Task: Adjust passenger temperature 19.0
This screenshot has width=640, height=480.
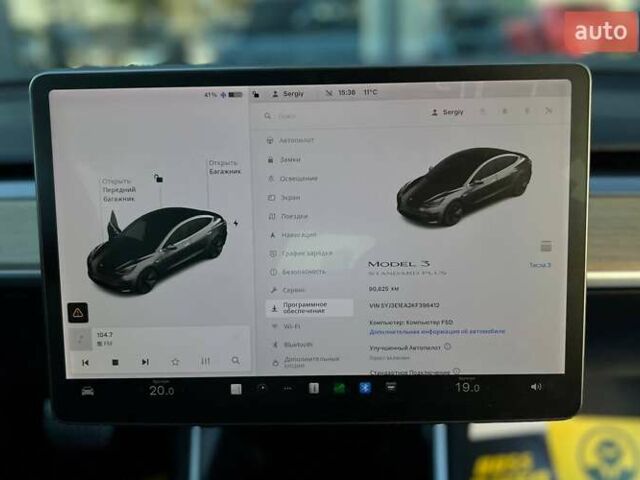Action: point(467,387)
